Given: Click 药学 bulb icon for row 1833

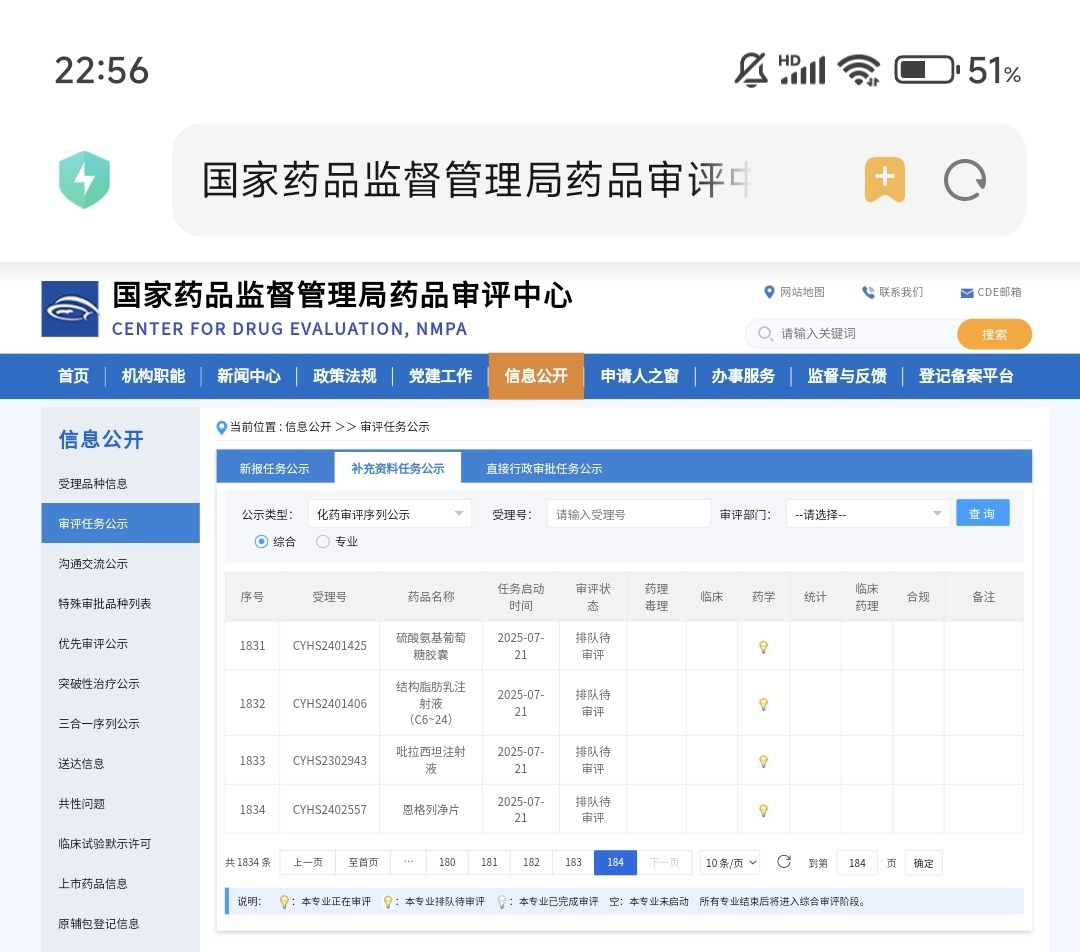Looking at the screenshot, I should click(763, 761).
